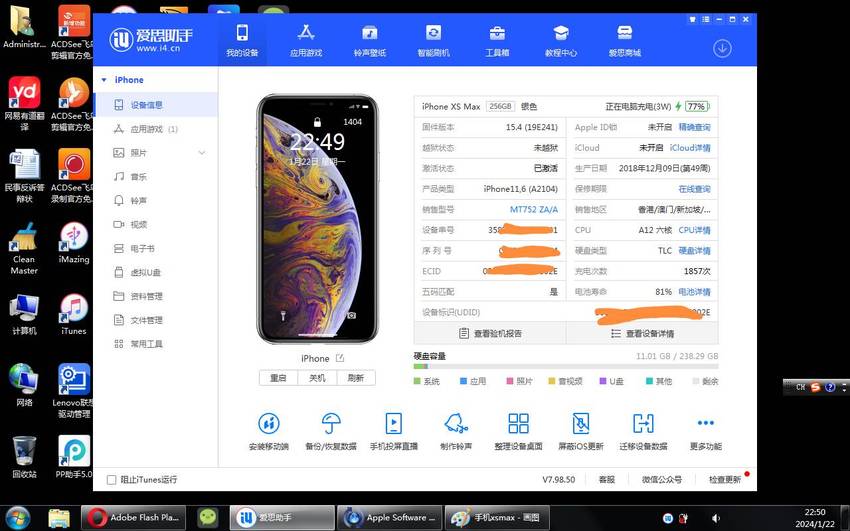The width and height of the screenshot is (850, 531).
Task: Open 更多功能 three-dots icon
Action: (706, 423)
